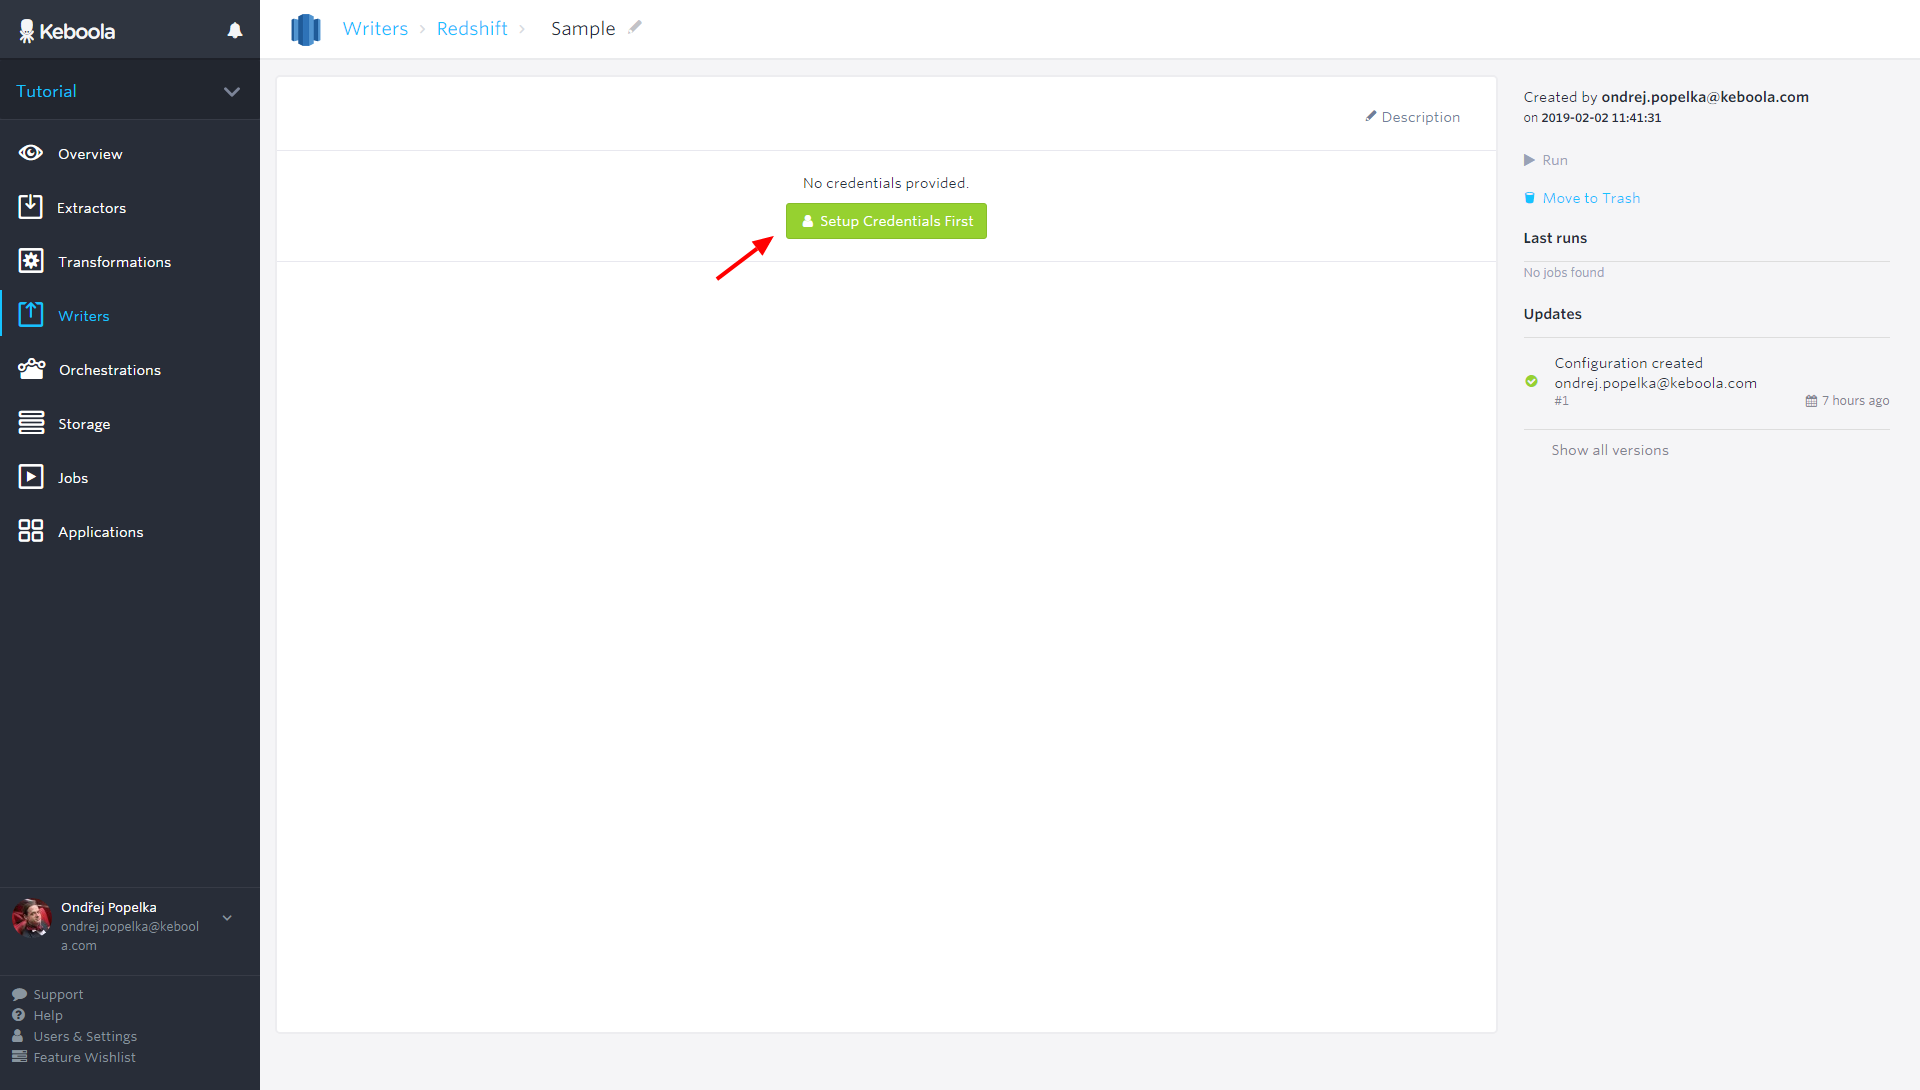Viewport: 1920px width, 1090px height.
Task: Open Transformations from the sidebar
Action: 31,261
